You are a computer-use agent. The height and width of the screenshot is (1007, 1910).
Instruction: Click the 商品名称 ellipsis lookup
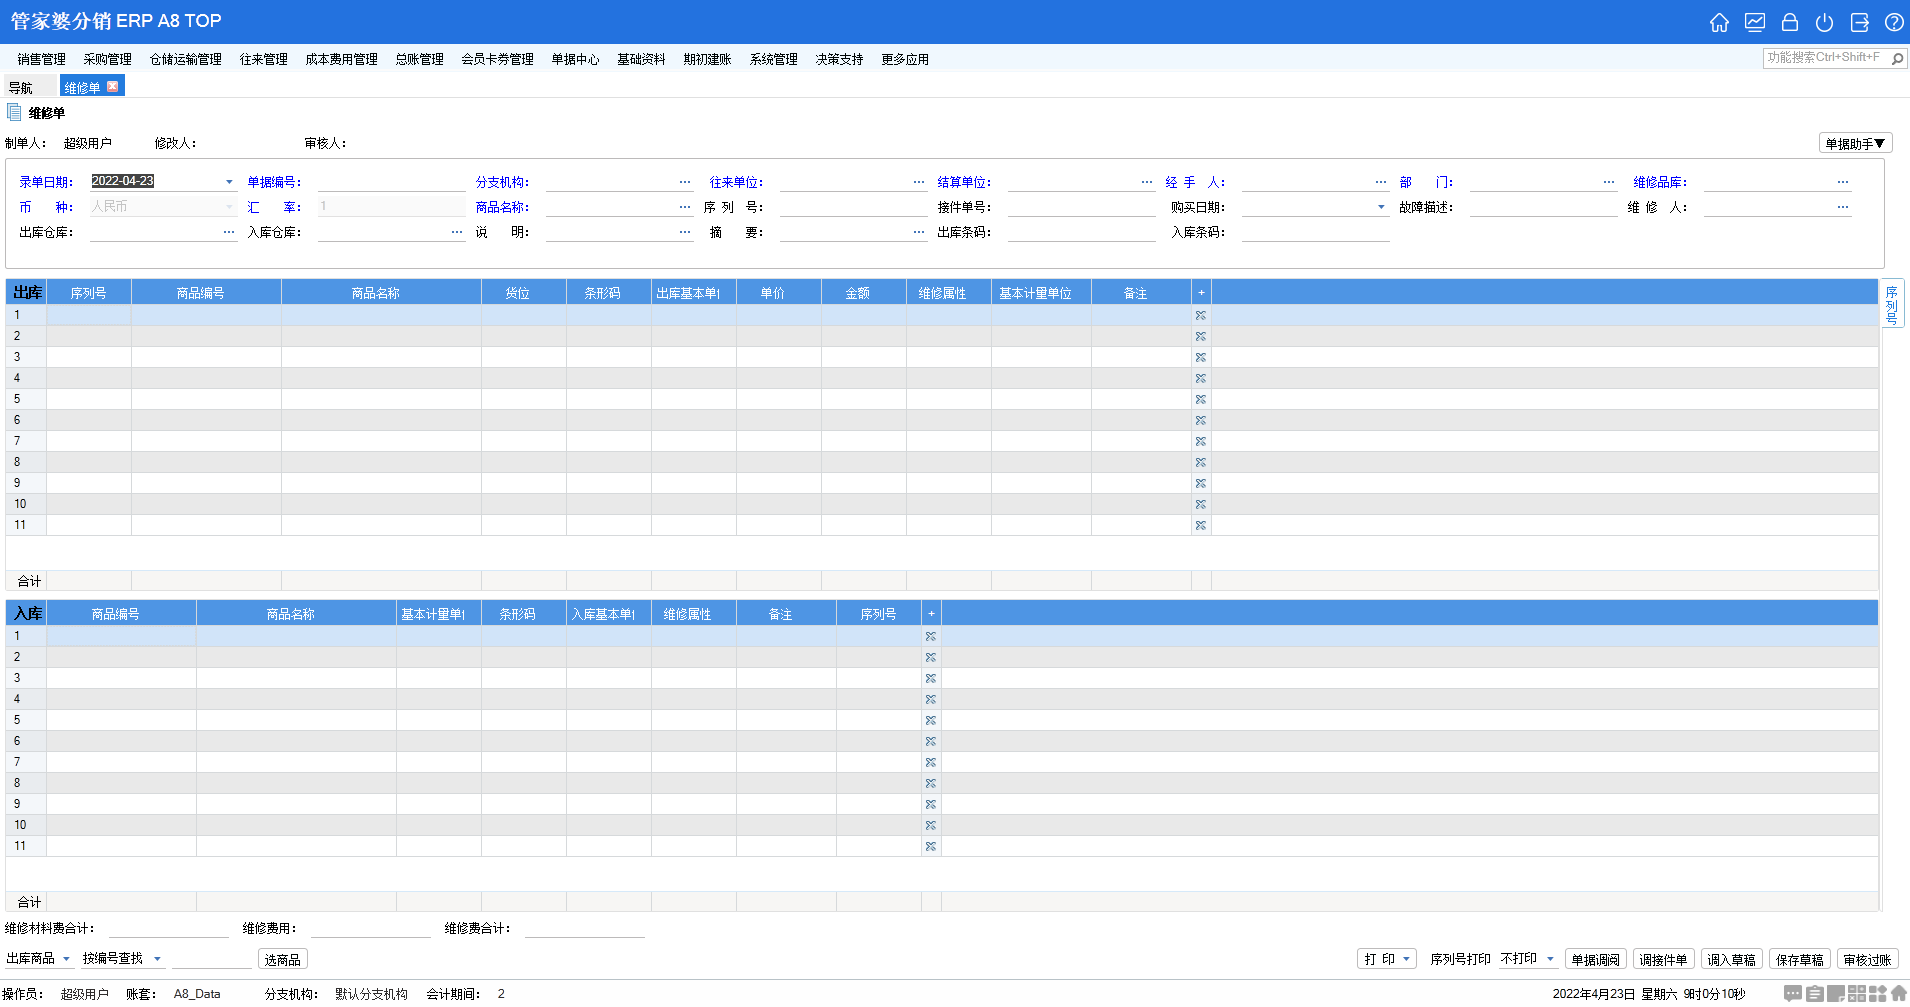685,207
